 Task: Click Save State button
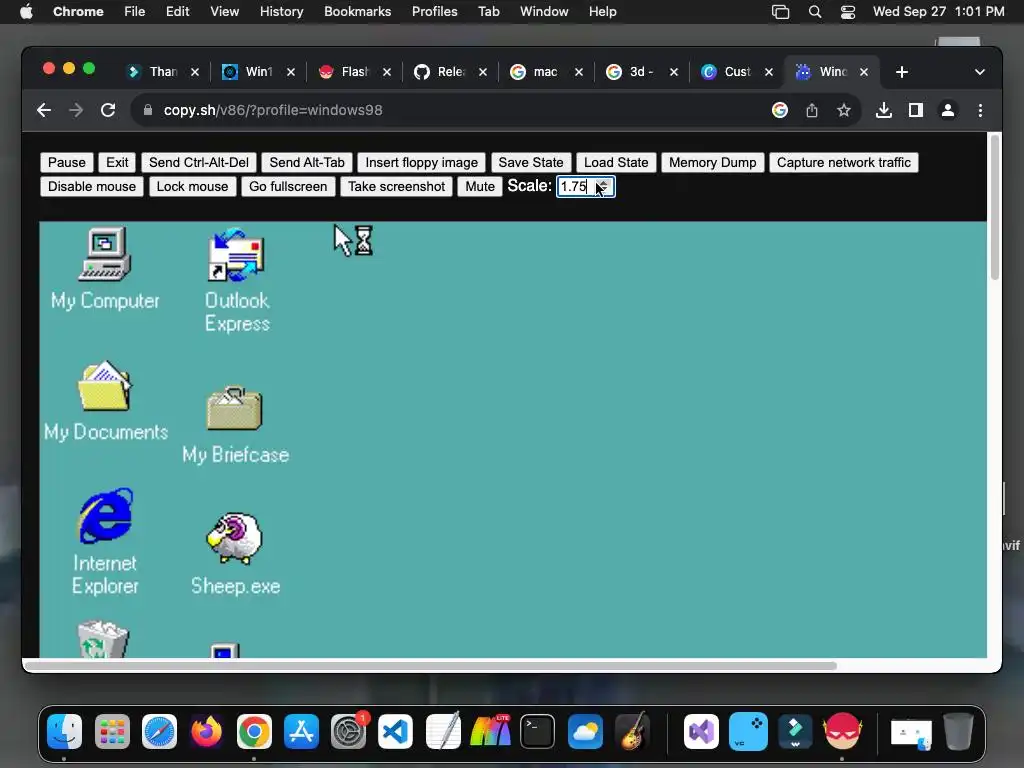tap(530, 163)
